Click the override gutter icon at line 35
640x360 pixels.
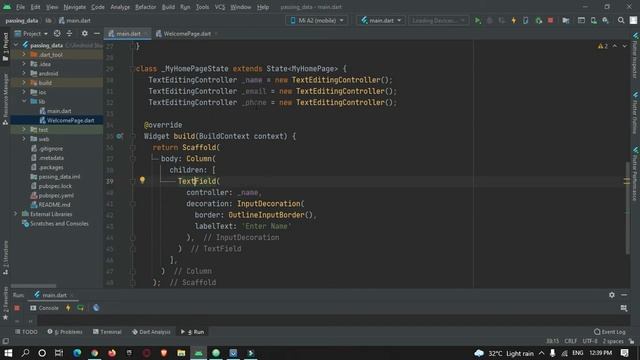(x=119, y=136)
